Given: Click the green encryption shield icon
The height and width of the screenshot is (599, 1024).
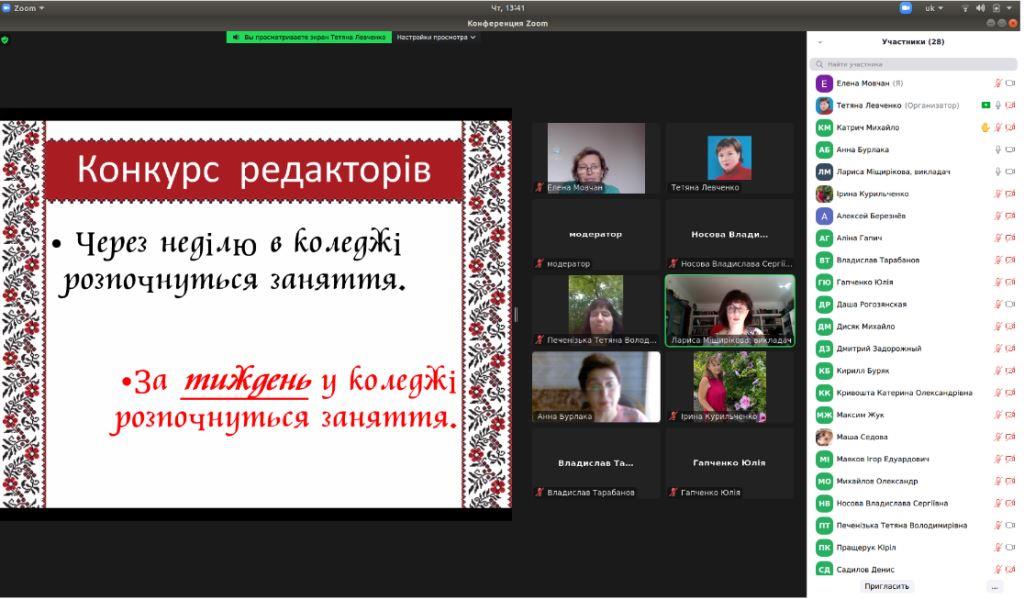Looking at the screenshot, I should (5, 40).
